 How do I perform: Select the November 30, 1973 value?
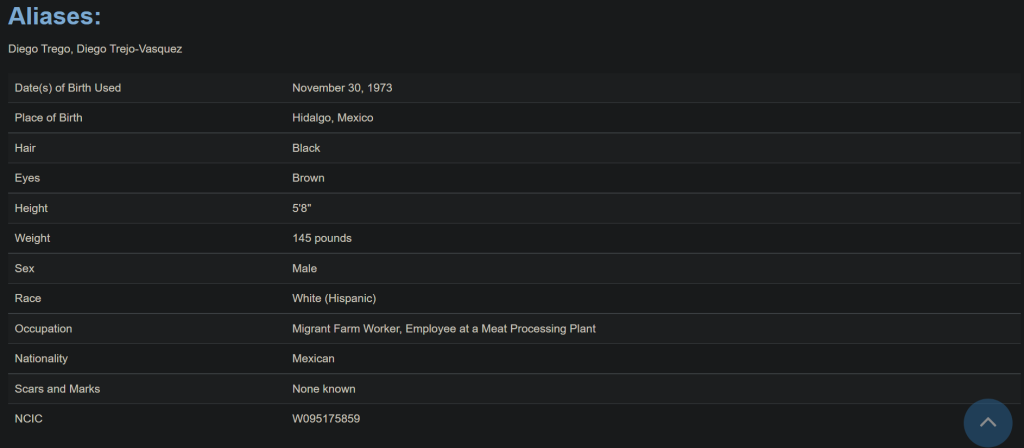click(342, 88)
